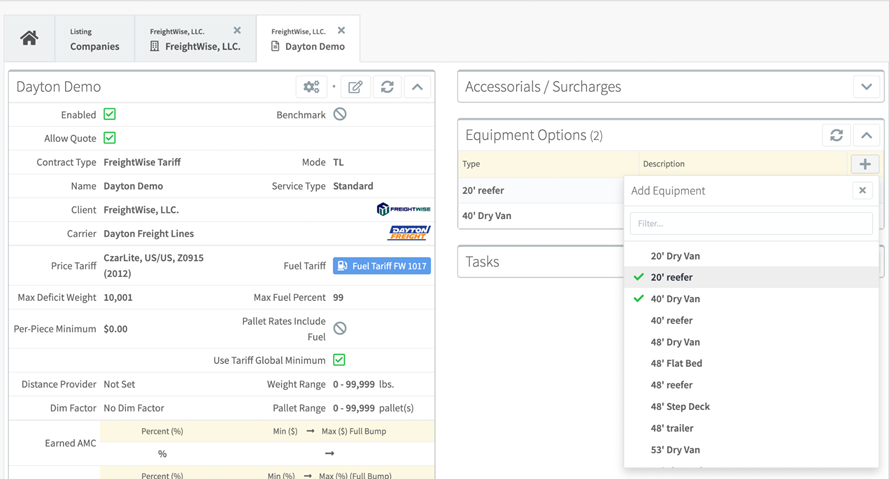Toggle Use Tariff Global Minimum checkbox
The image size is (889, 479).
coord(339,360)
